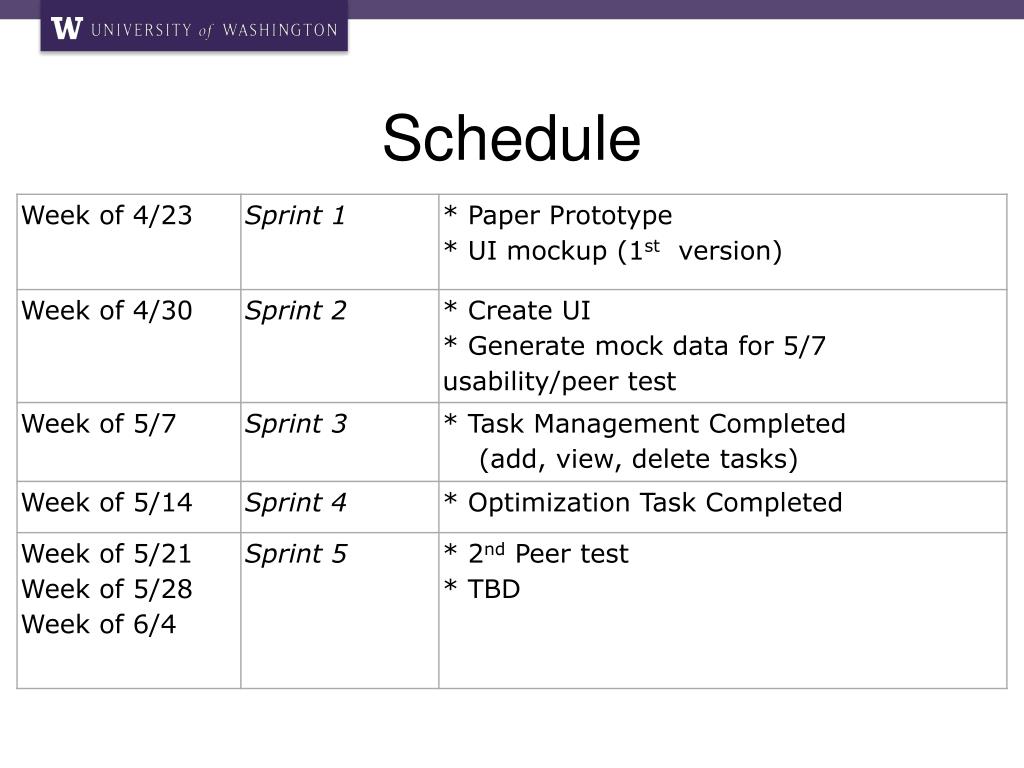Click the Create UI bullet text
This screenshot has width=1024, height=768.
pos(517,311)
